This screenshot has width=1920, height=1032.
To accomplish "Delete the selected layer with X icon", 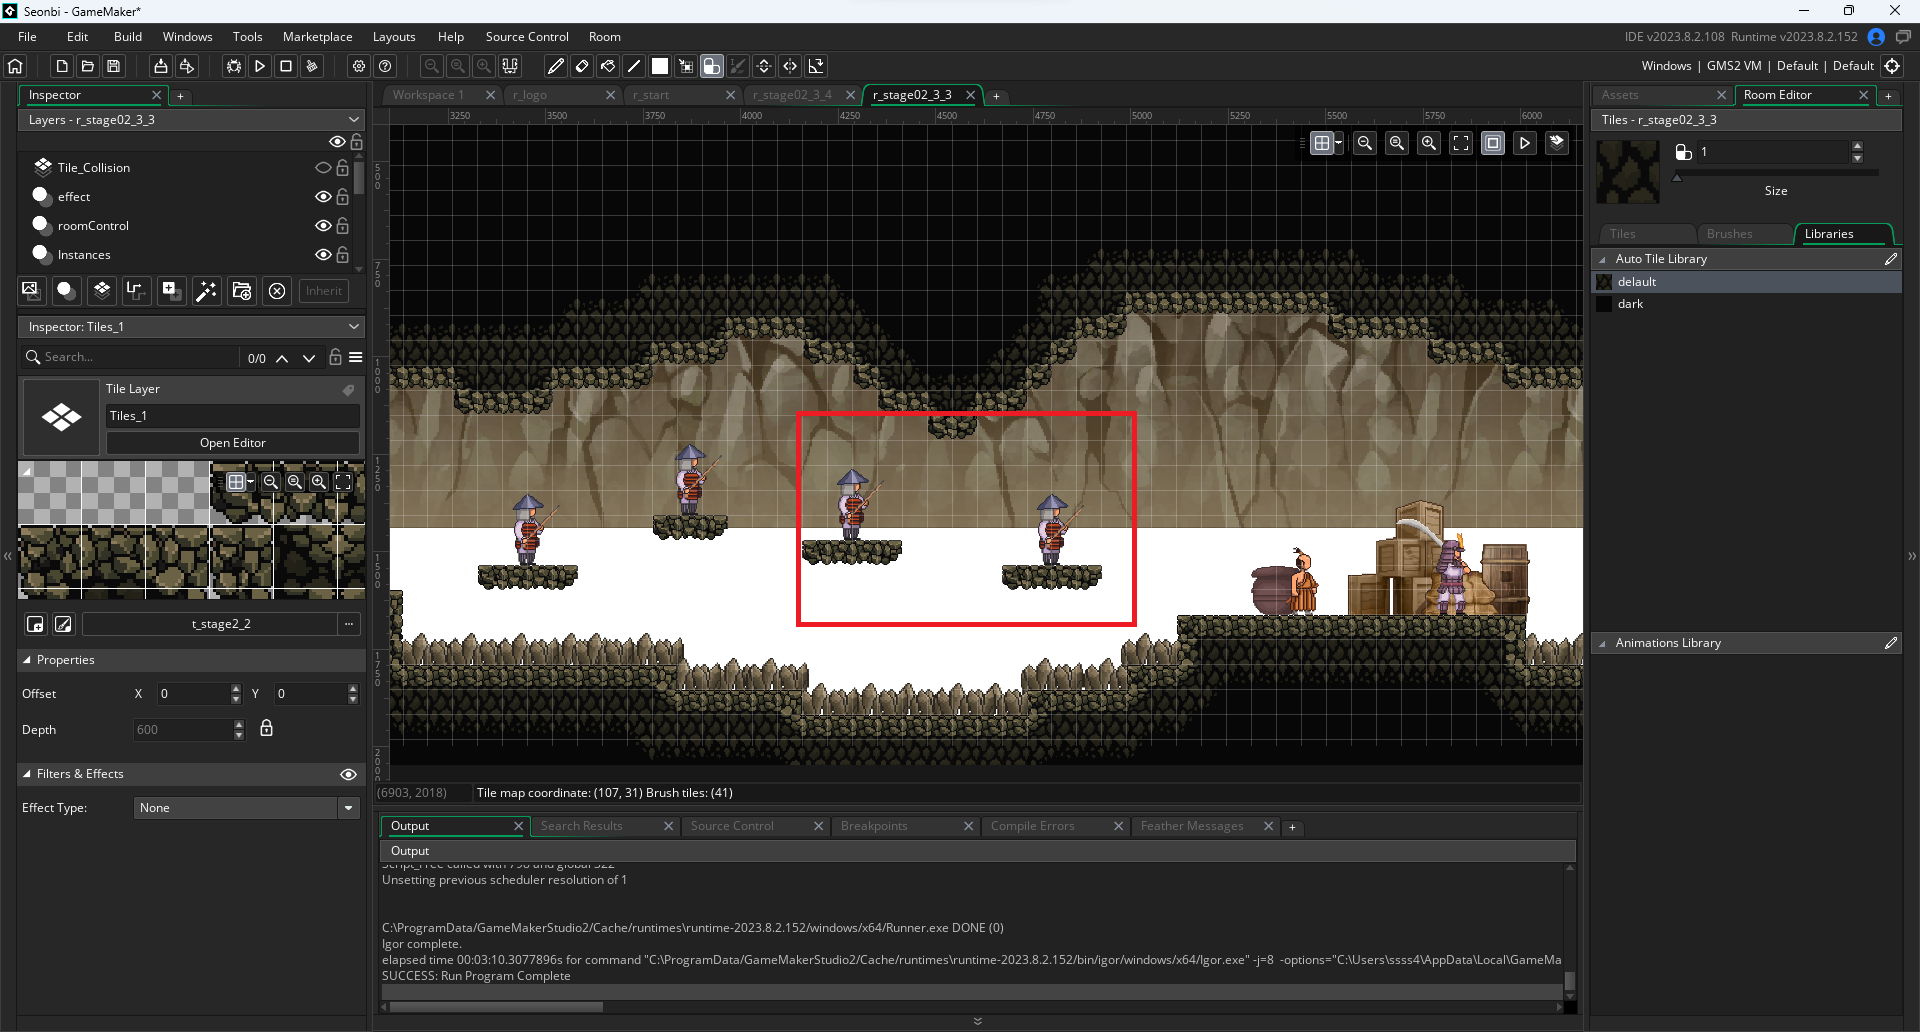I will (x=277, y=291).
